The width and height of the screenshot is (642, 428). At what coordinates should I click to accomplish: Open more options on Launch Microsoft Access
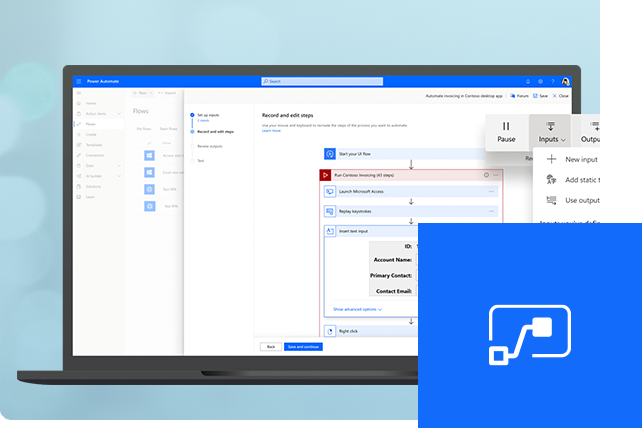[491, 191]
